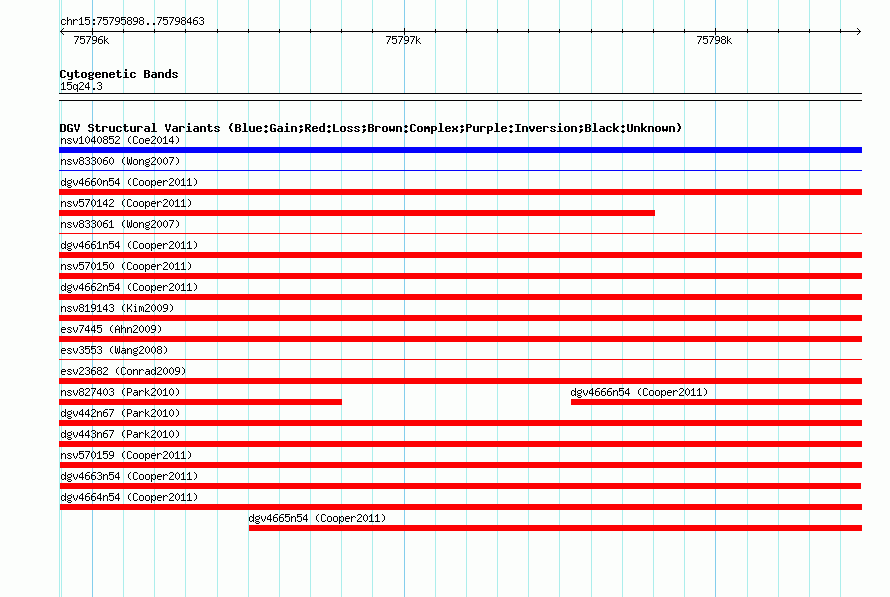Select the nsv827403 (Park2010) label
The height and width of the screenshot is (597, 890).
(x=120, y=392)
